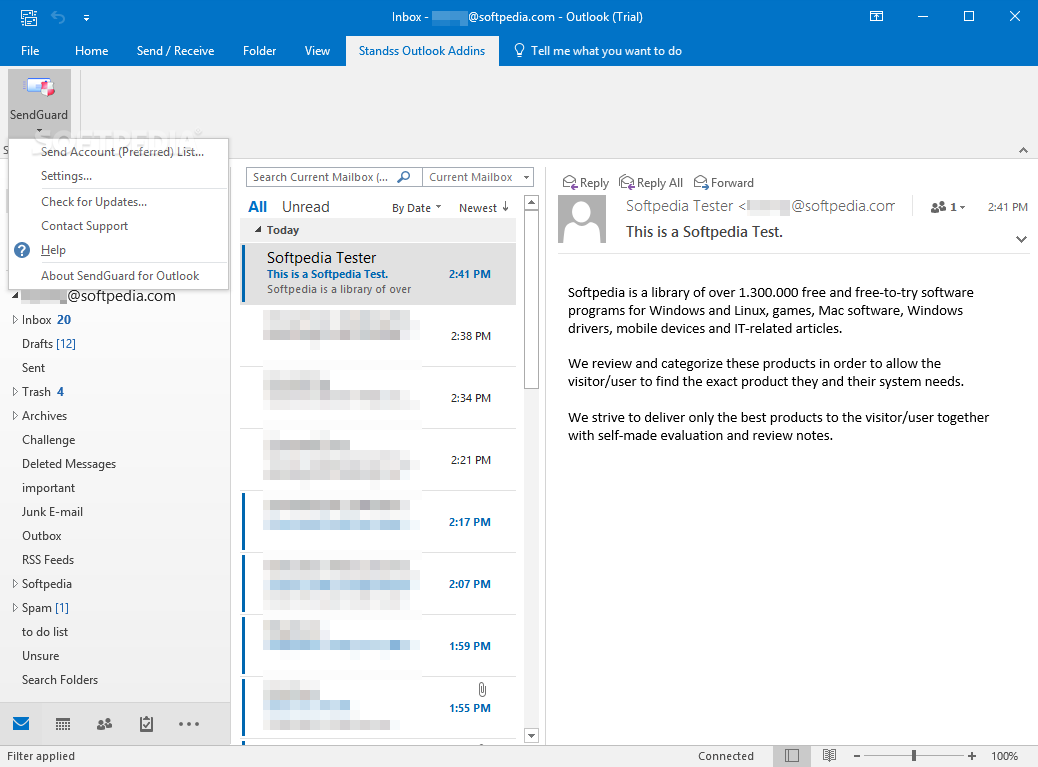Expand the Inbox folder
Viewport: 1038px width, 767px height.
click(x=15, y=320)
